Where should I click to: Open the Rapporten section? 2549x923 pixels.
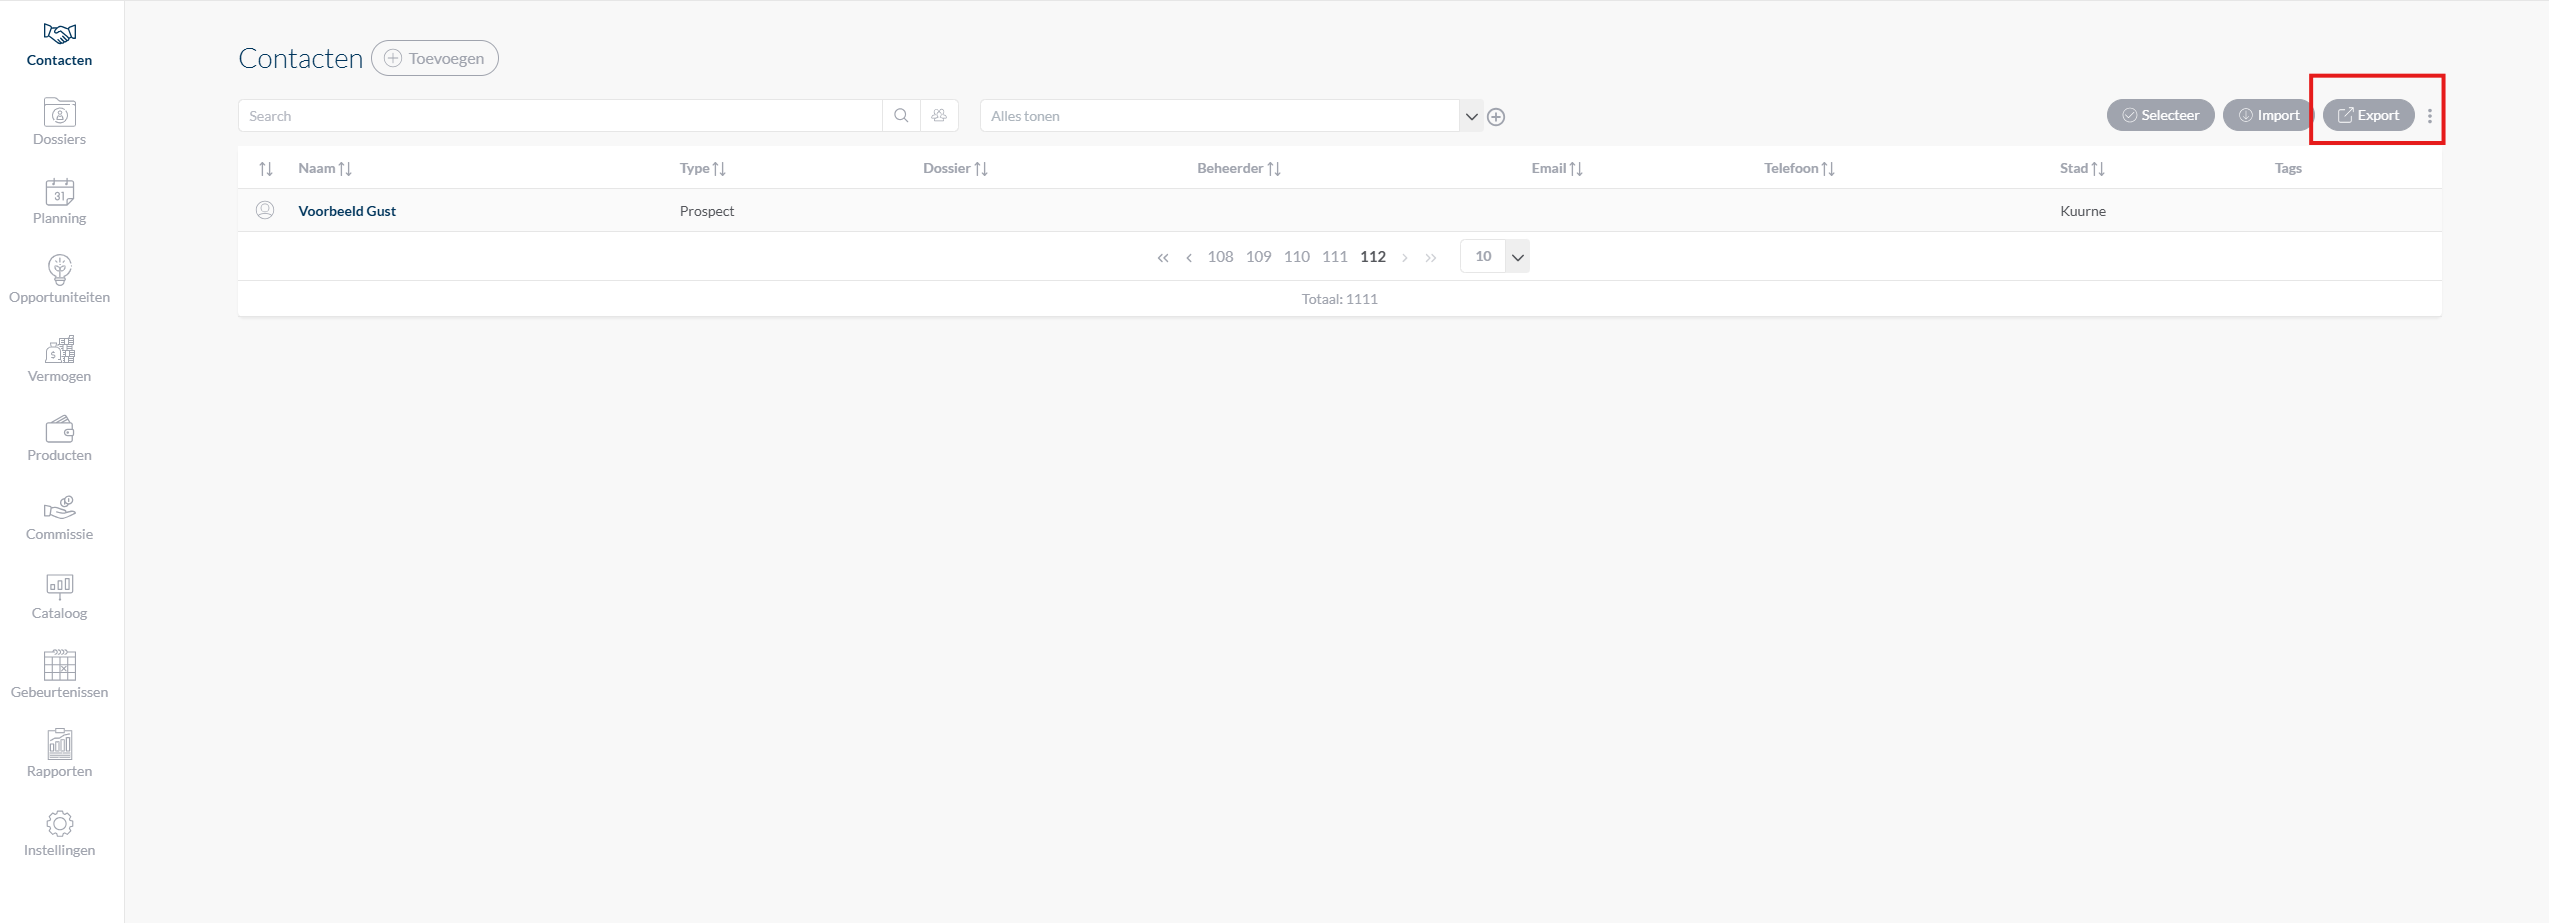(59, 745)
